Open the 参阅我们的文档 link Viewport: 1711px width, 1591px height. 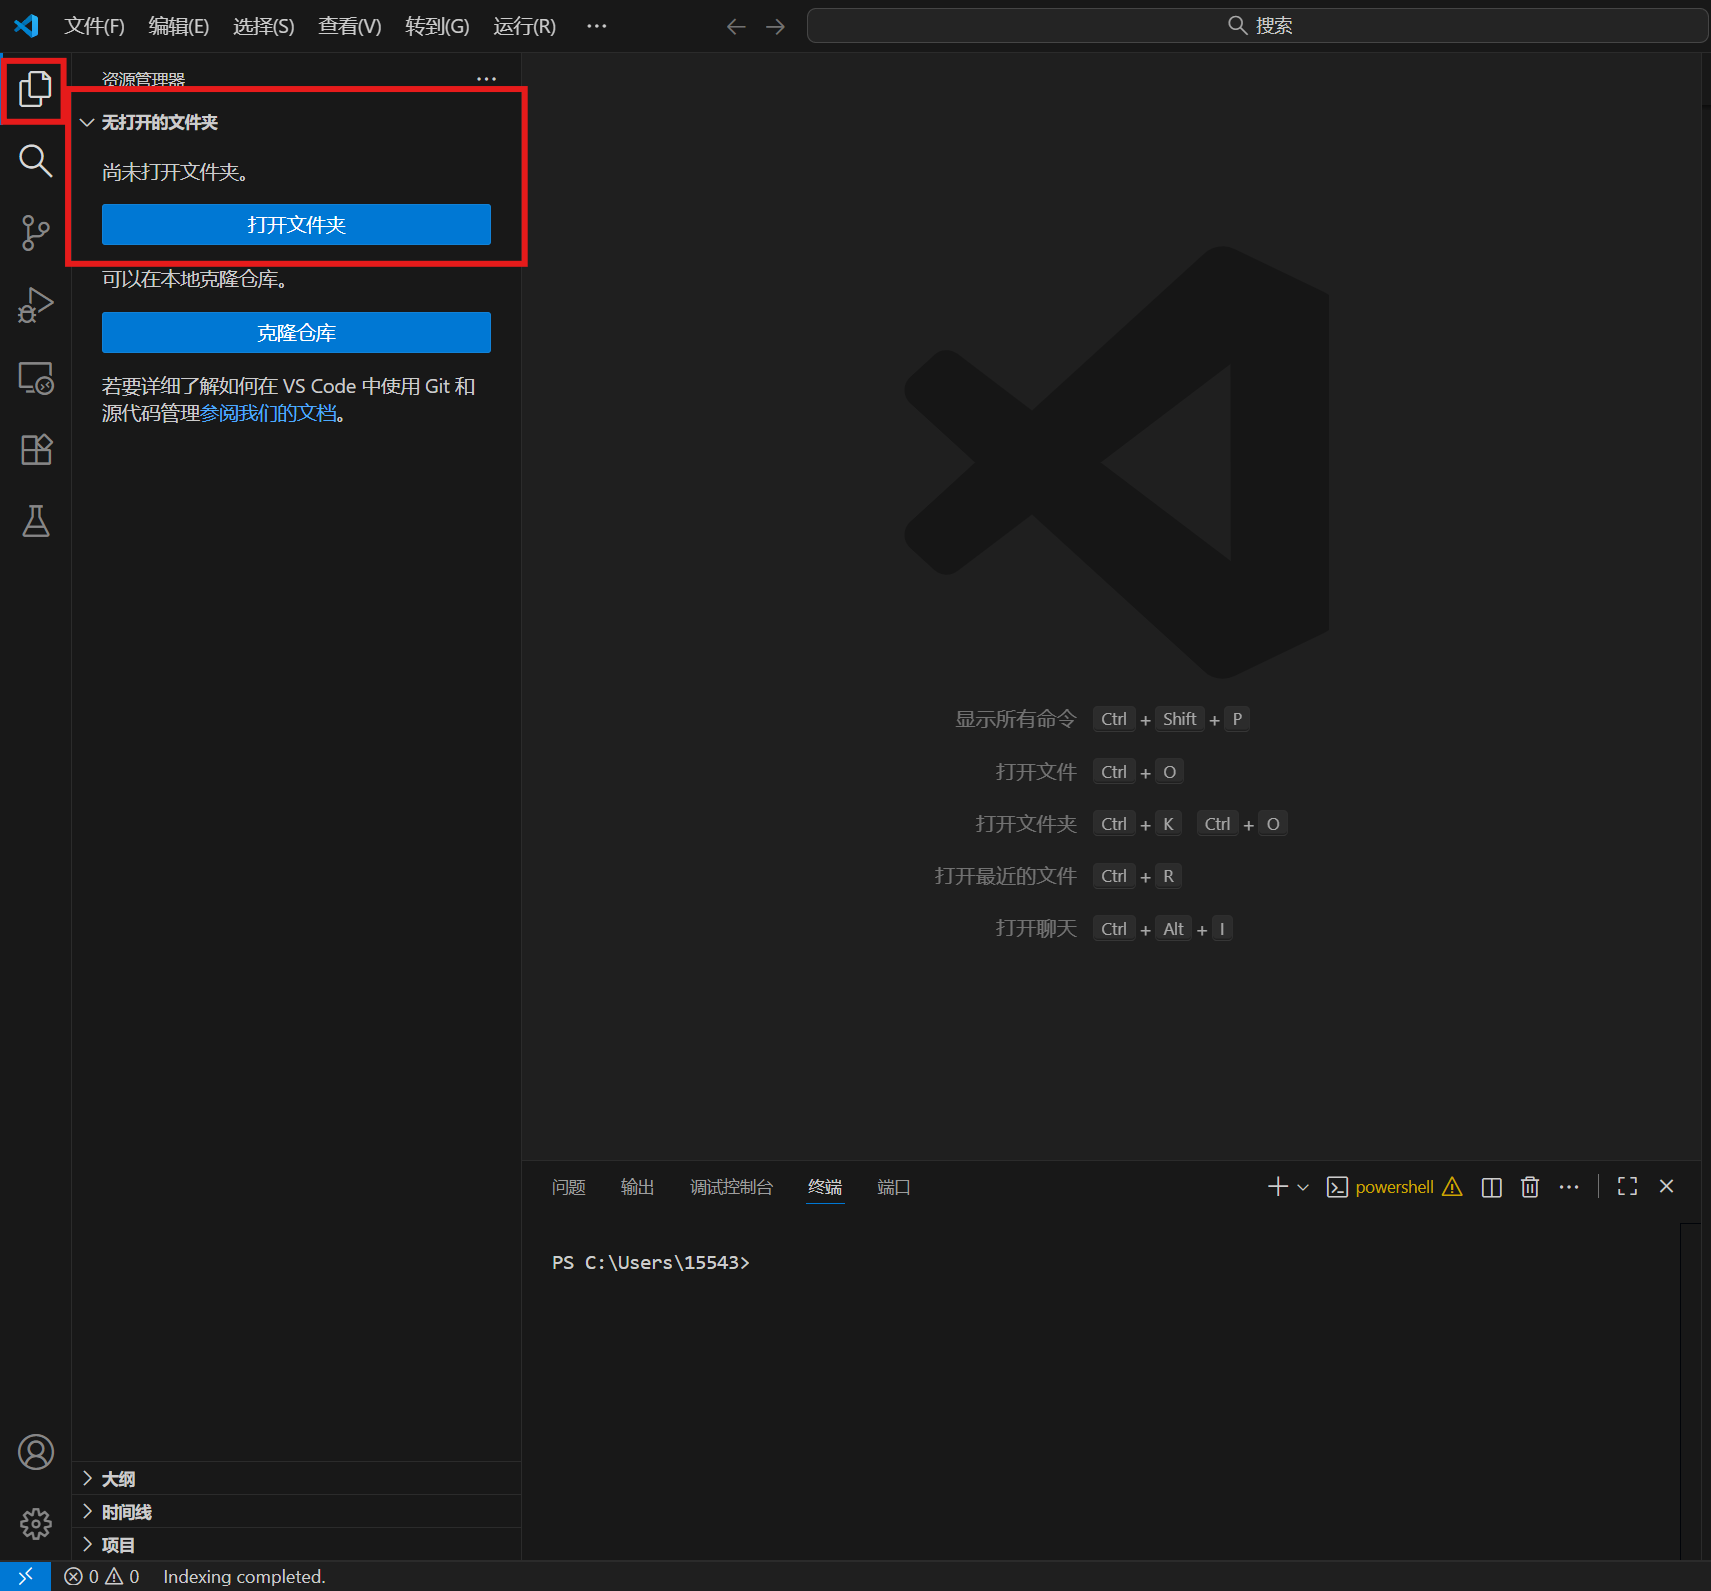point(266,412)
